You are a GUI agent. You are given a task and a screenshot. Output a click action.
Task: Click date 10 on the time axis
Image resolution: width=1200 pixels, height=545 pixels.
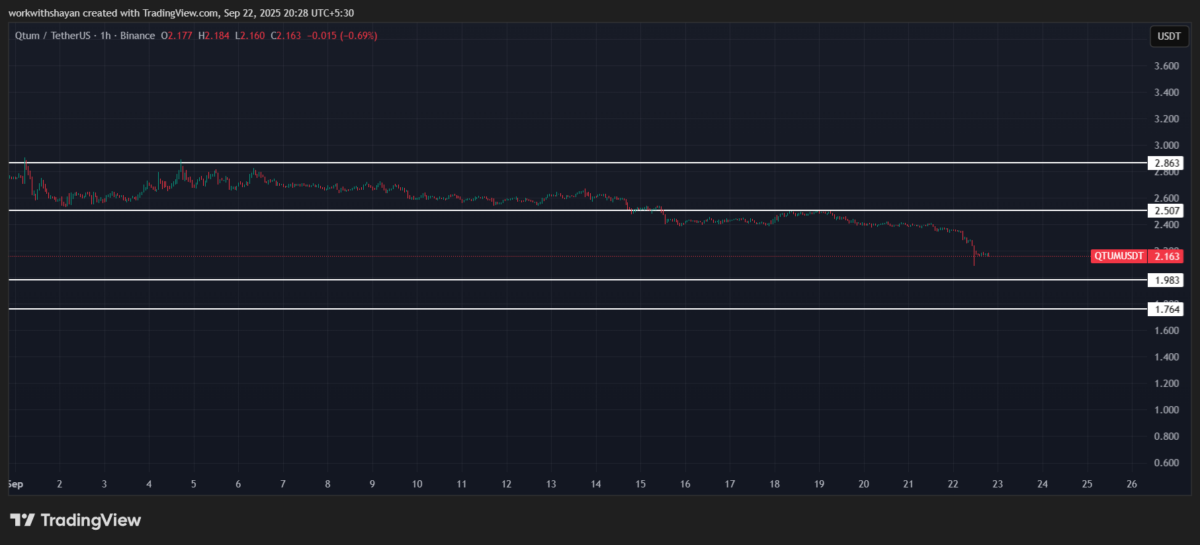point(417,484)
